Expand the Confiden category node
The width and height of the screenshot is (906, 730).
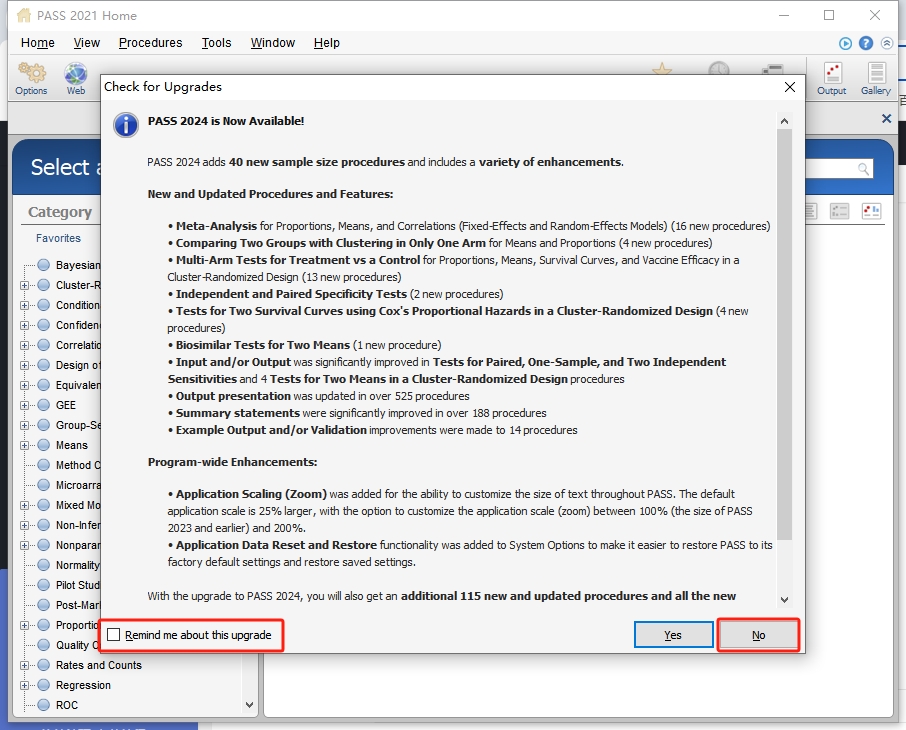pyautogui.click(x=24, y=325)
